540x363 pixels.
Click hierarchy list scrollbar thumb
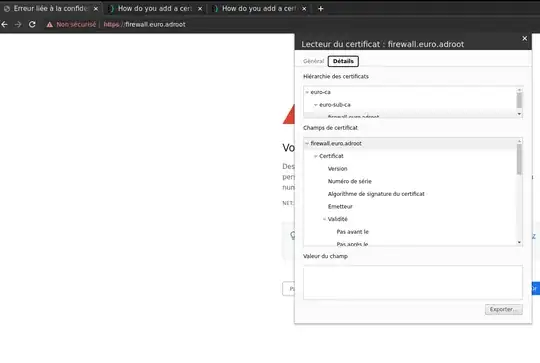click(x=519, y=101)
